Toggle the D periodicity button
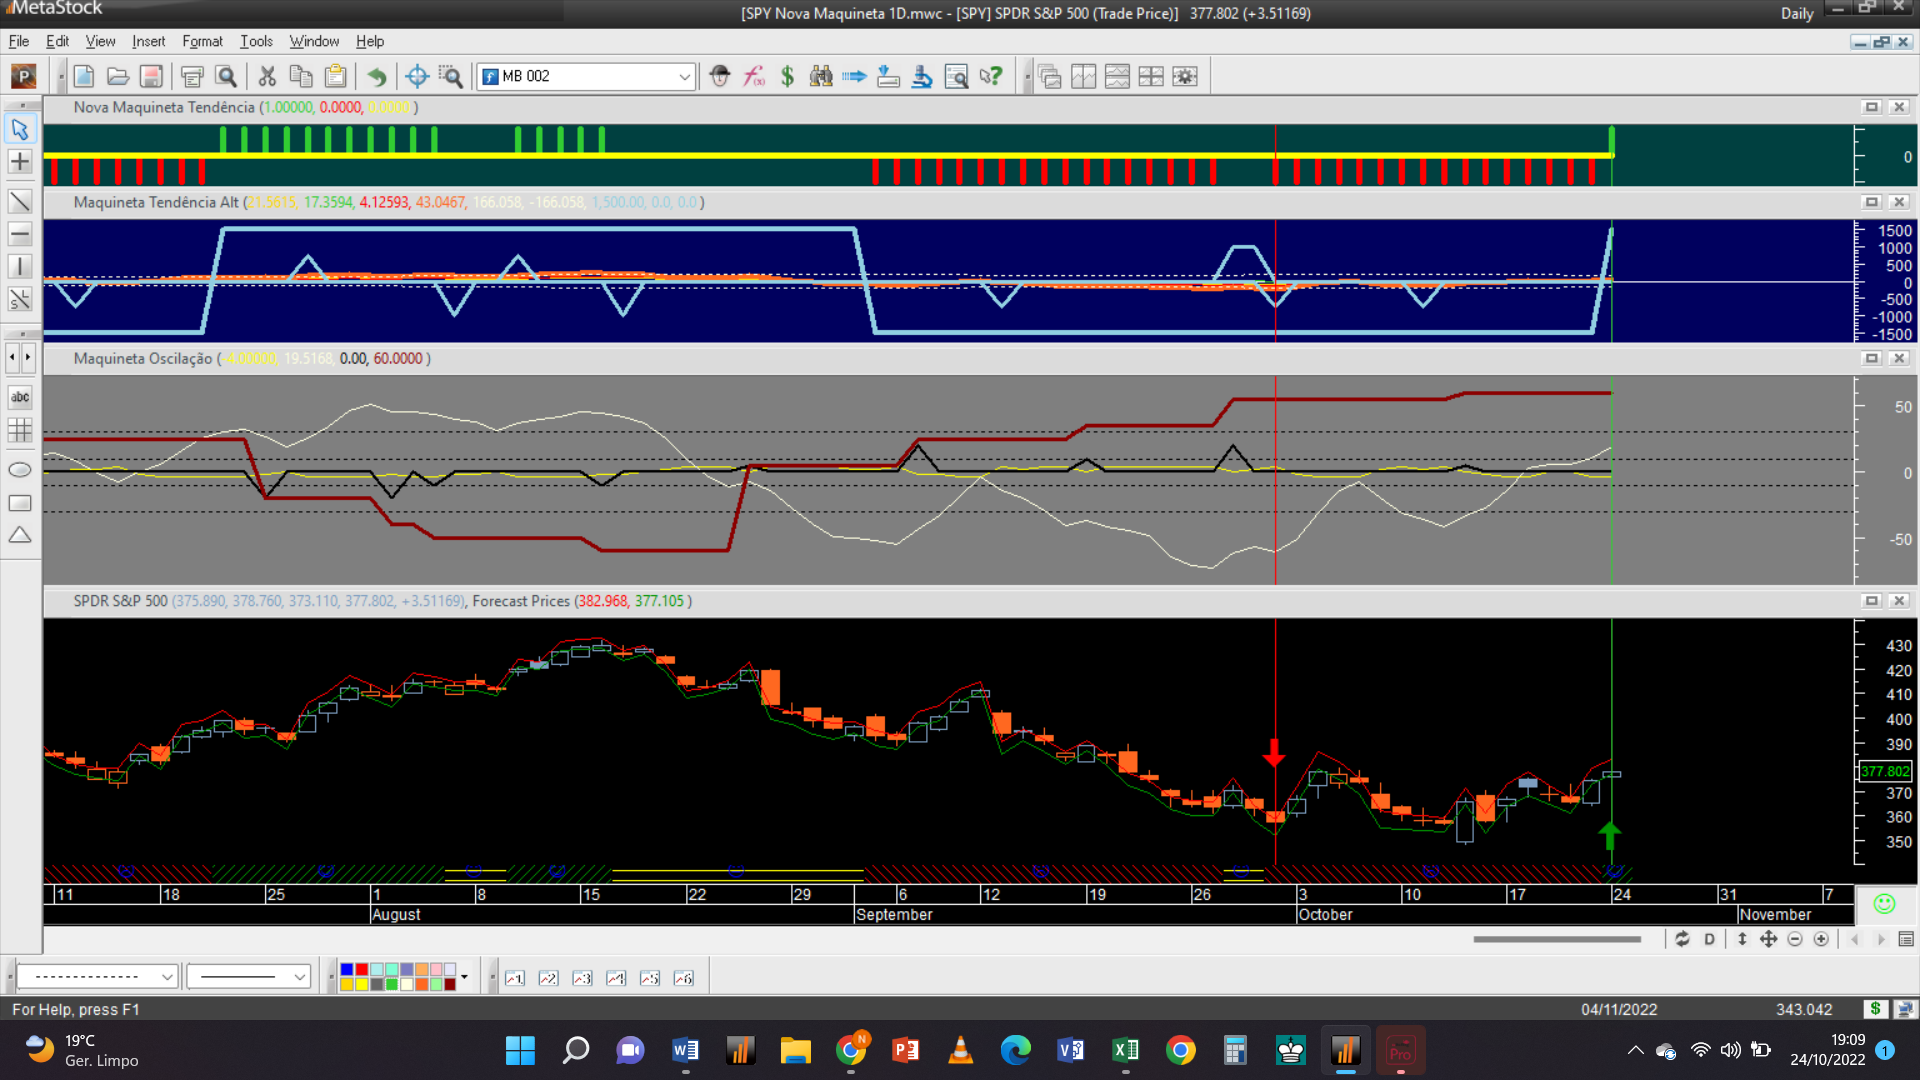Viewport: 1920px width, 1080px height. (1709, 939)
